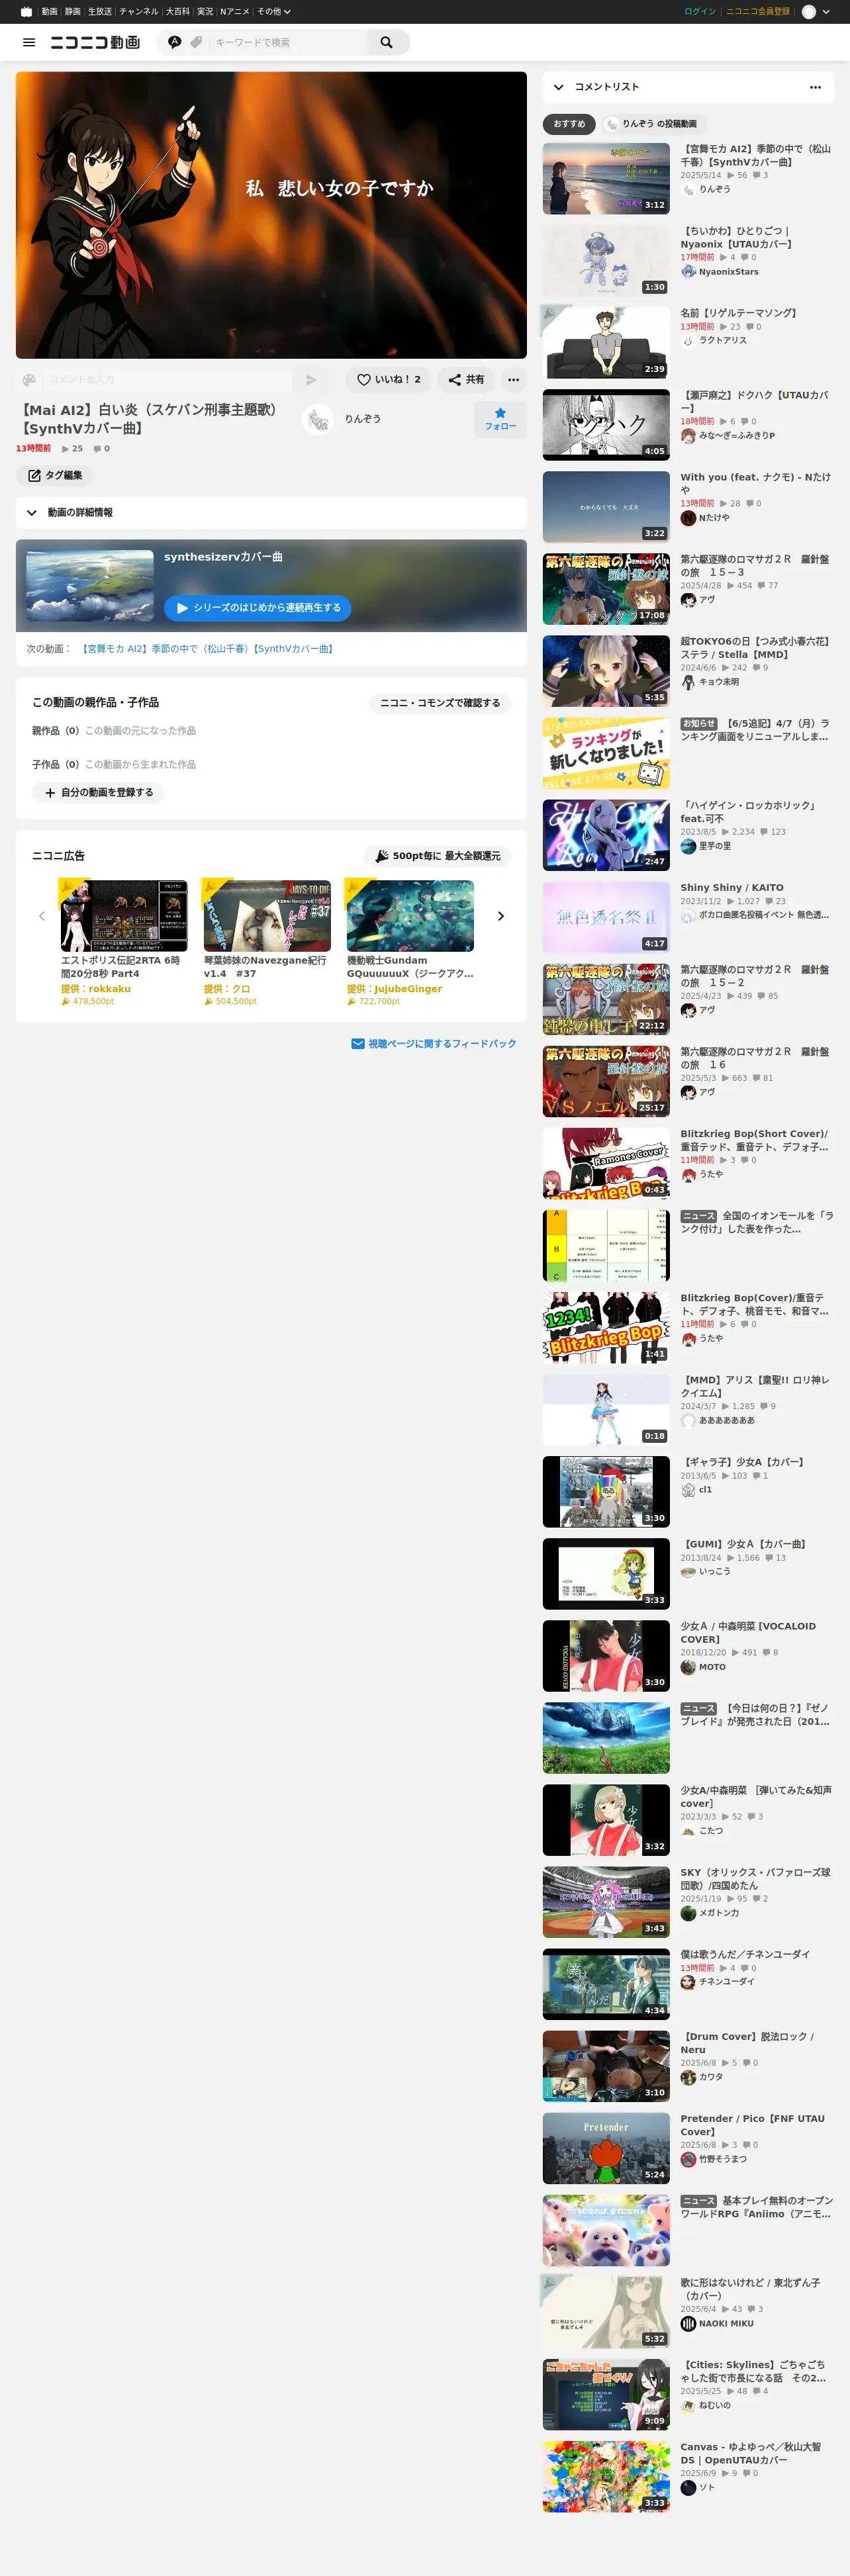The height and width of the screenshot is (2576, 850).
Task: Play series from start with シリーズのはじめから連続再生する
Action: coord(258,608)
